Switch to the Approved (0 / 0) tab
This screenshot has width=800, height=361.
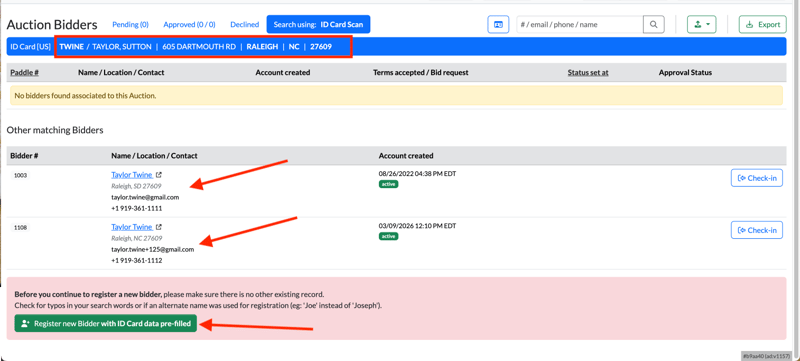(189, 24)
